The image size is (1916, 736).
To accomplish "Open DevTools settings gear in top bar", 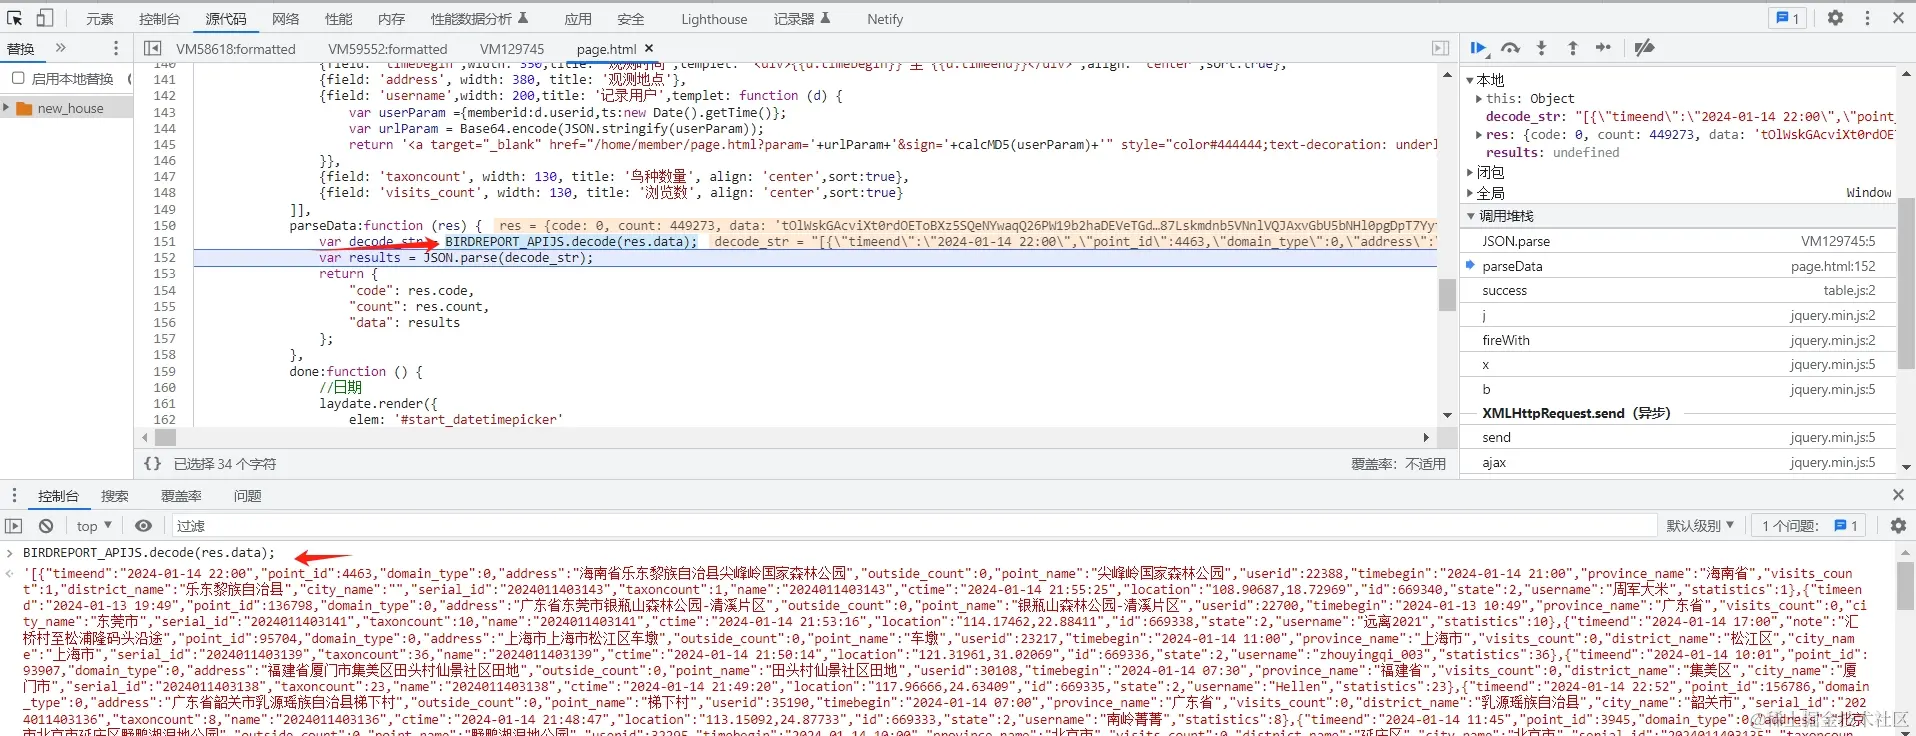I will 1835,18.
